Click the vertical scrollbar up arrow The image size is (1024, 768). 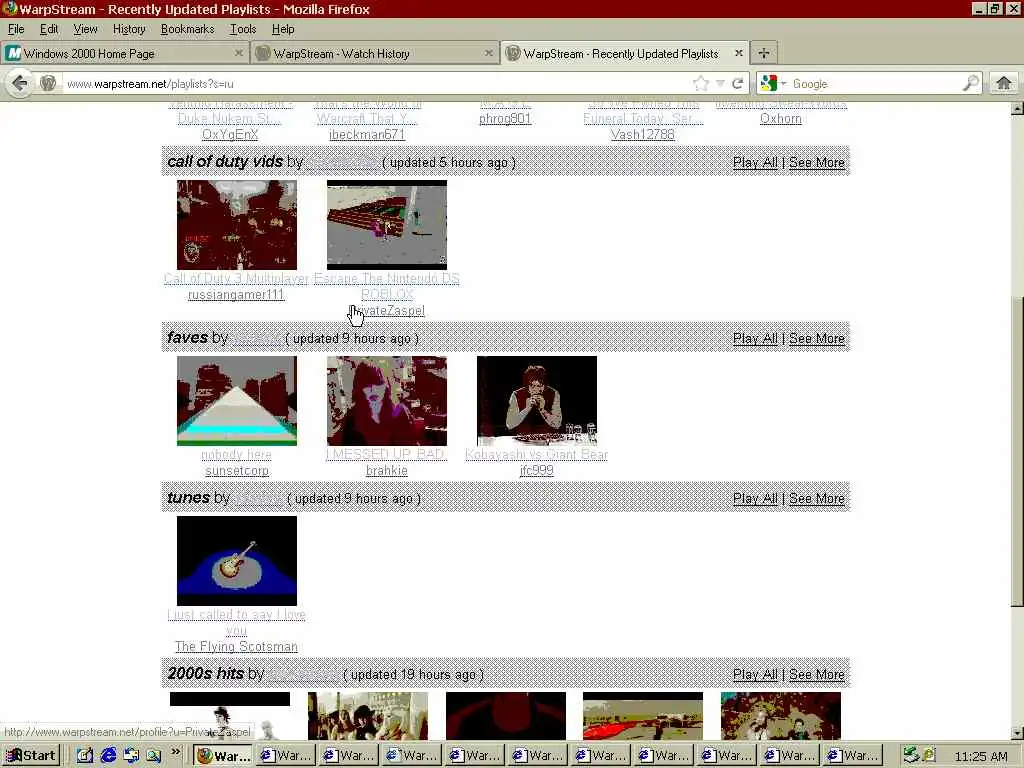point(1017,108)
